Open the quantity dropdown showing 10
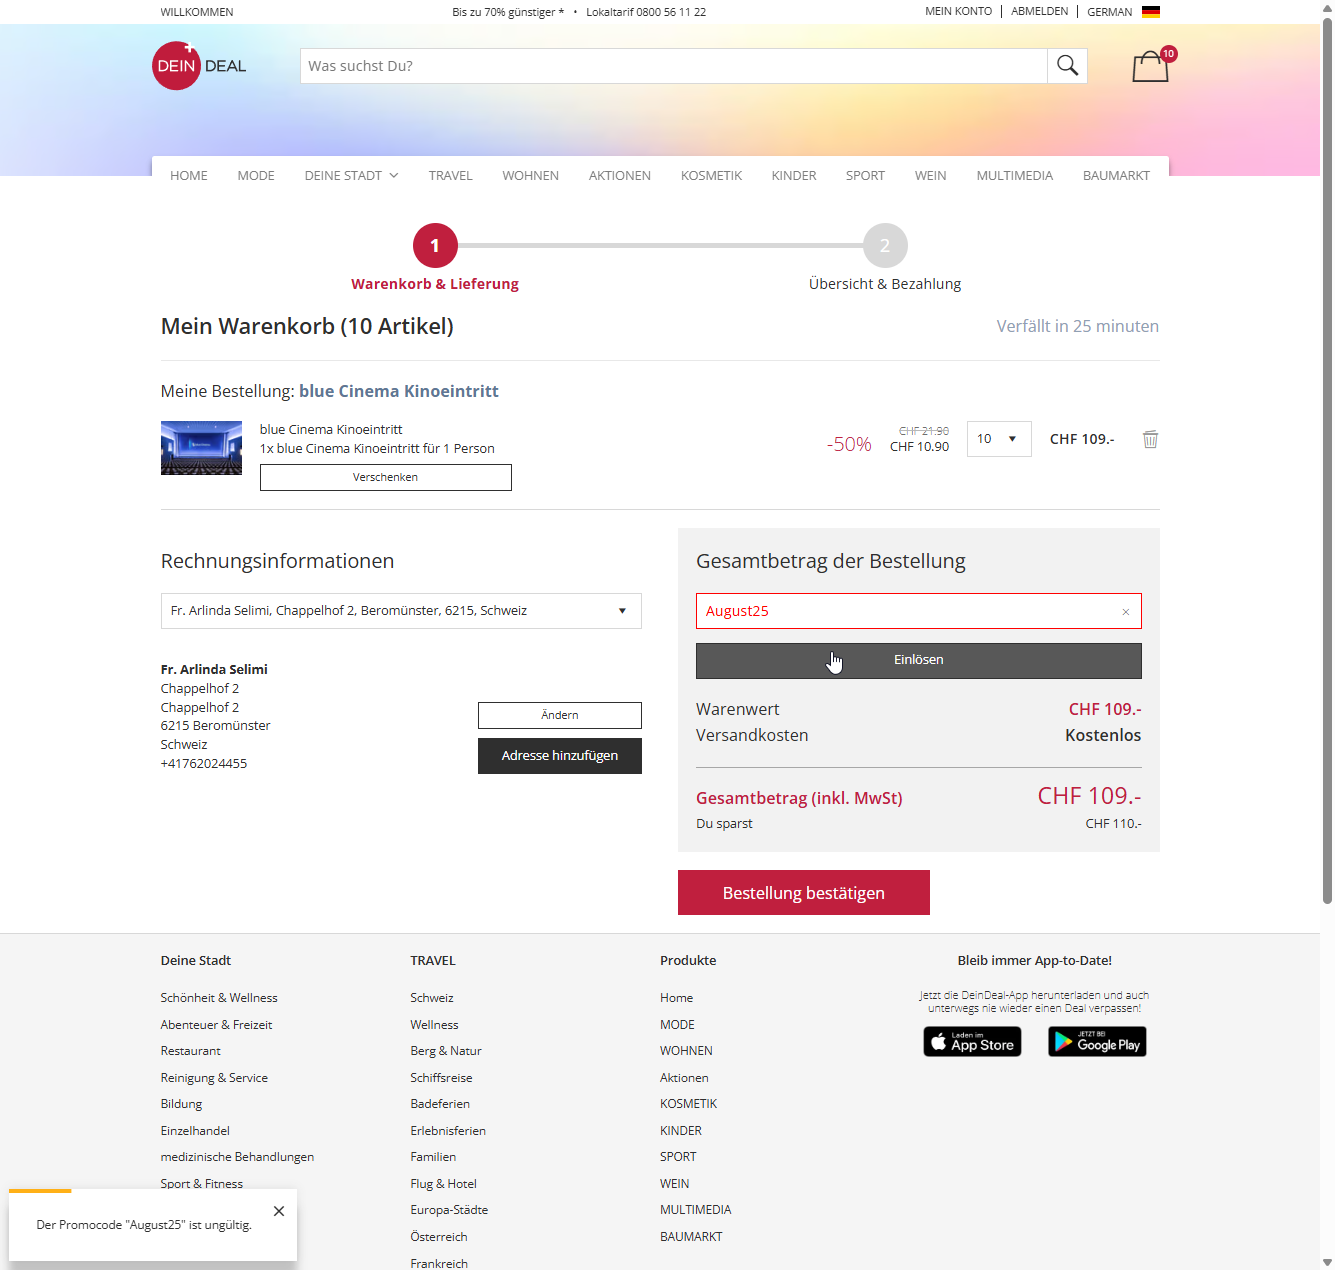The image size is (1335, 1270). (x=999, y=439)
